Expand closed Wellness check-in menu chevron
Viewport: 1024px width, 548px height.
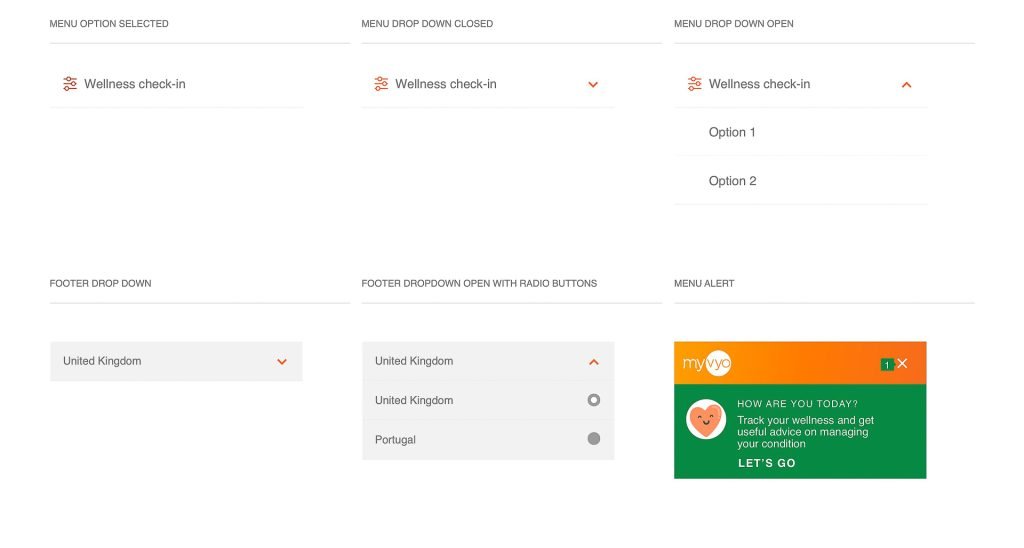pos(593,85)
